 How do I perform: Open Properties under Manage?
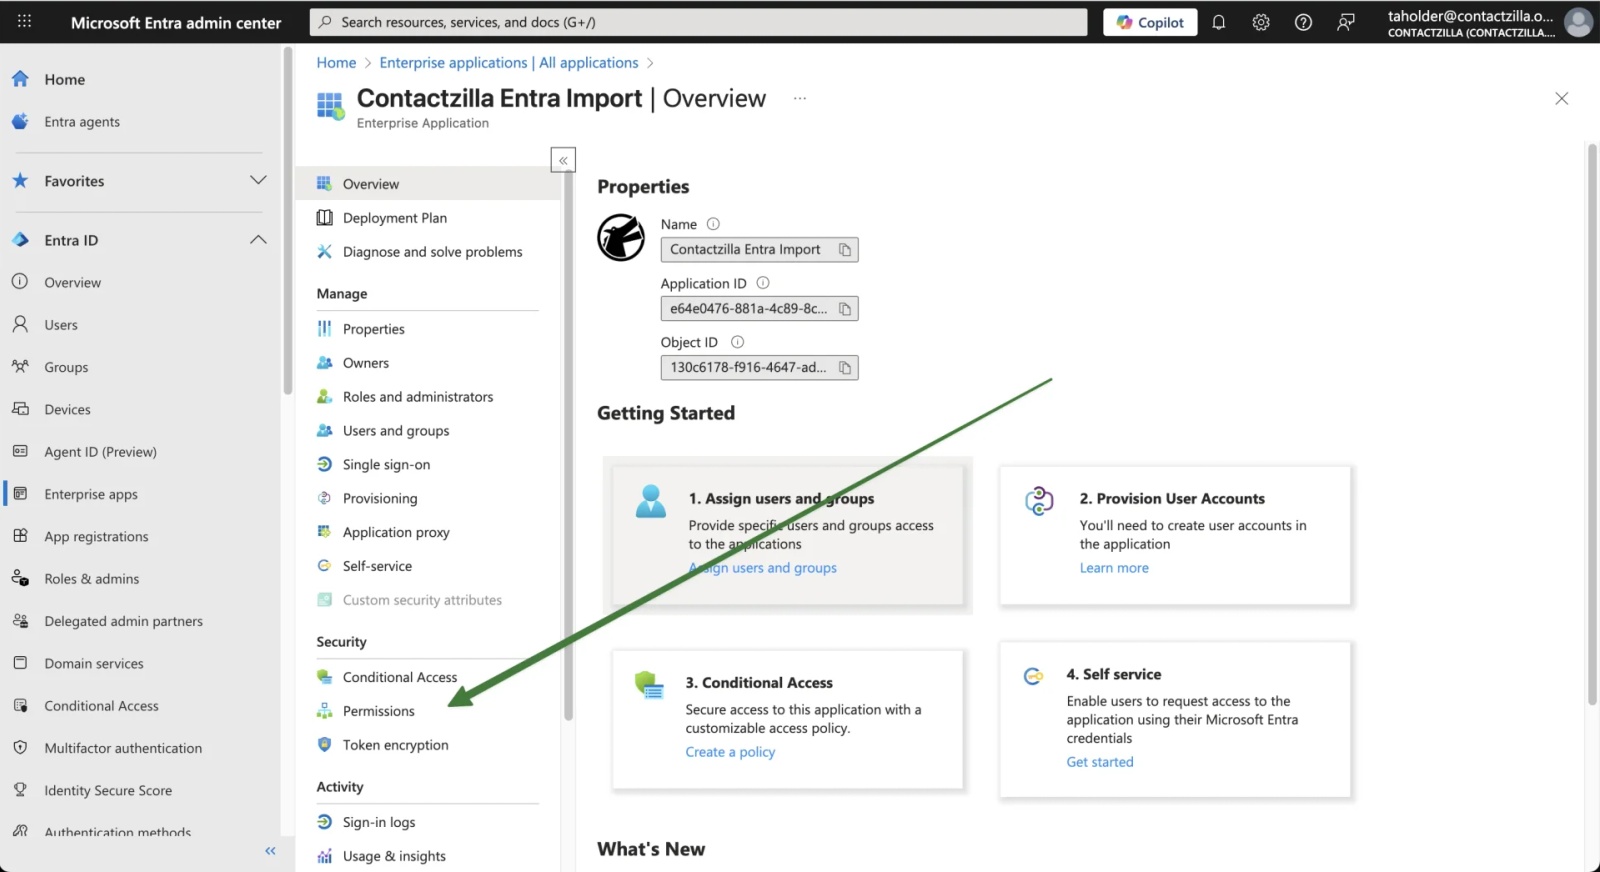pos(374,329)
